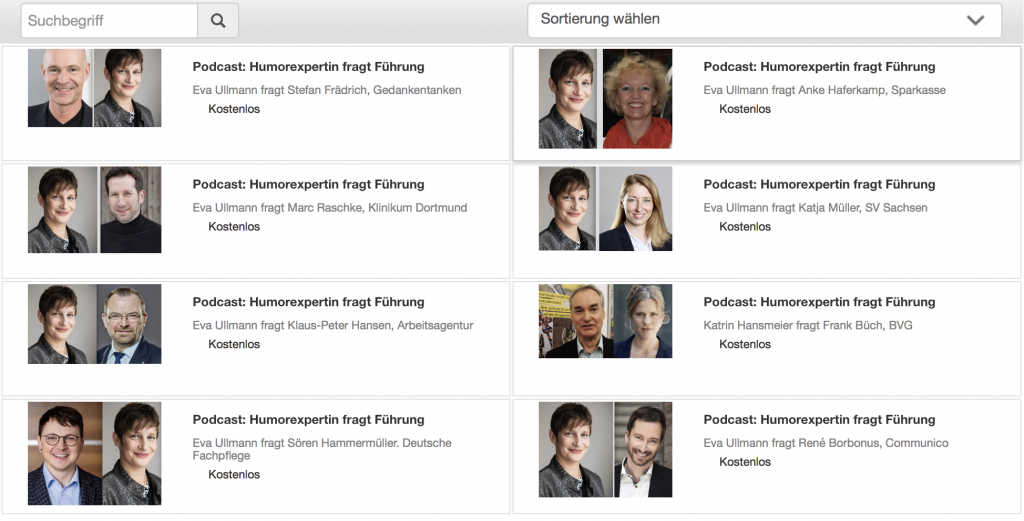The width and height of the screenshot is (1024, 521).
Task: Select 'Katrin Hansmeier fragt Frank Büch, BVG'
Action: coord(808,325)
